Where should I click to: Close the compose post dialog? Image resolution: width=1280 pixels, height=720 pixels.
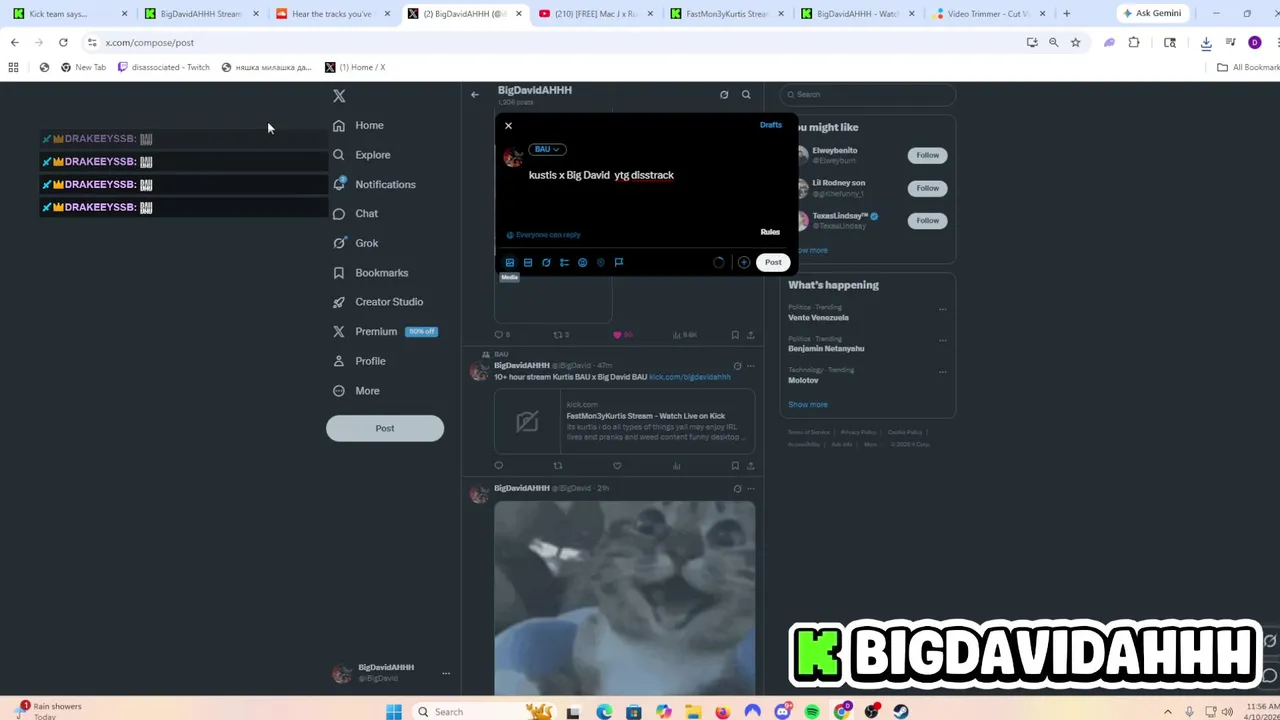point(508,126)
